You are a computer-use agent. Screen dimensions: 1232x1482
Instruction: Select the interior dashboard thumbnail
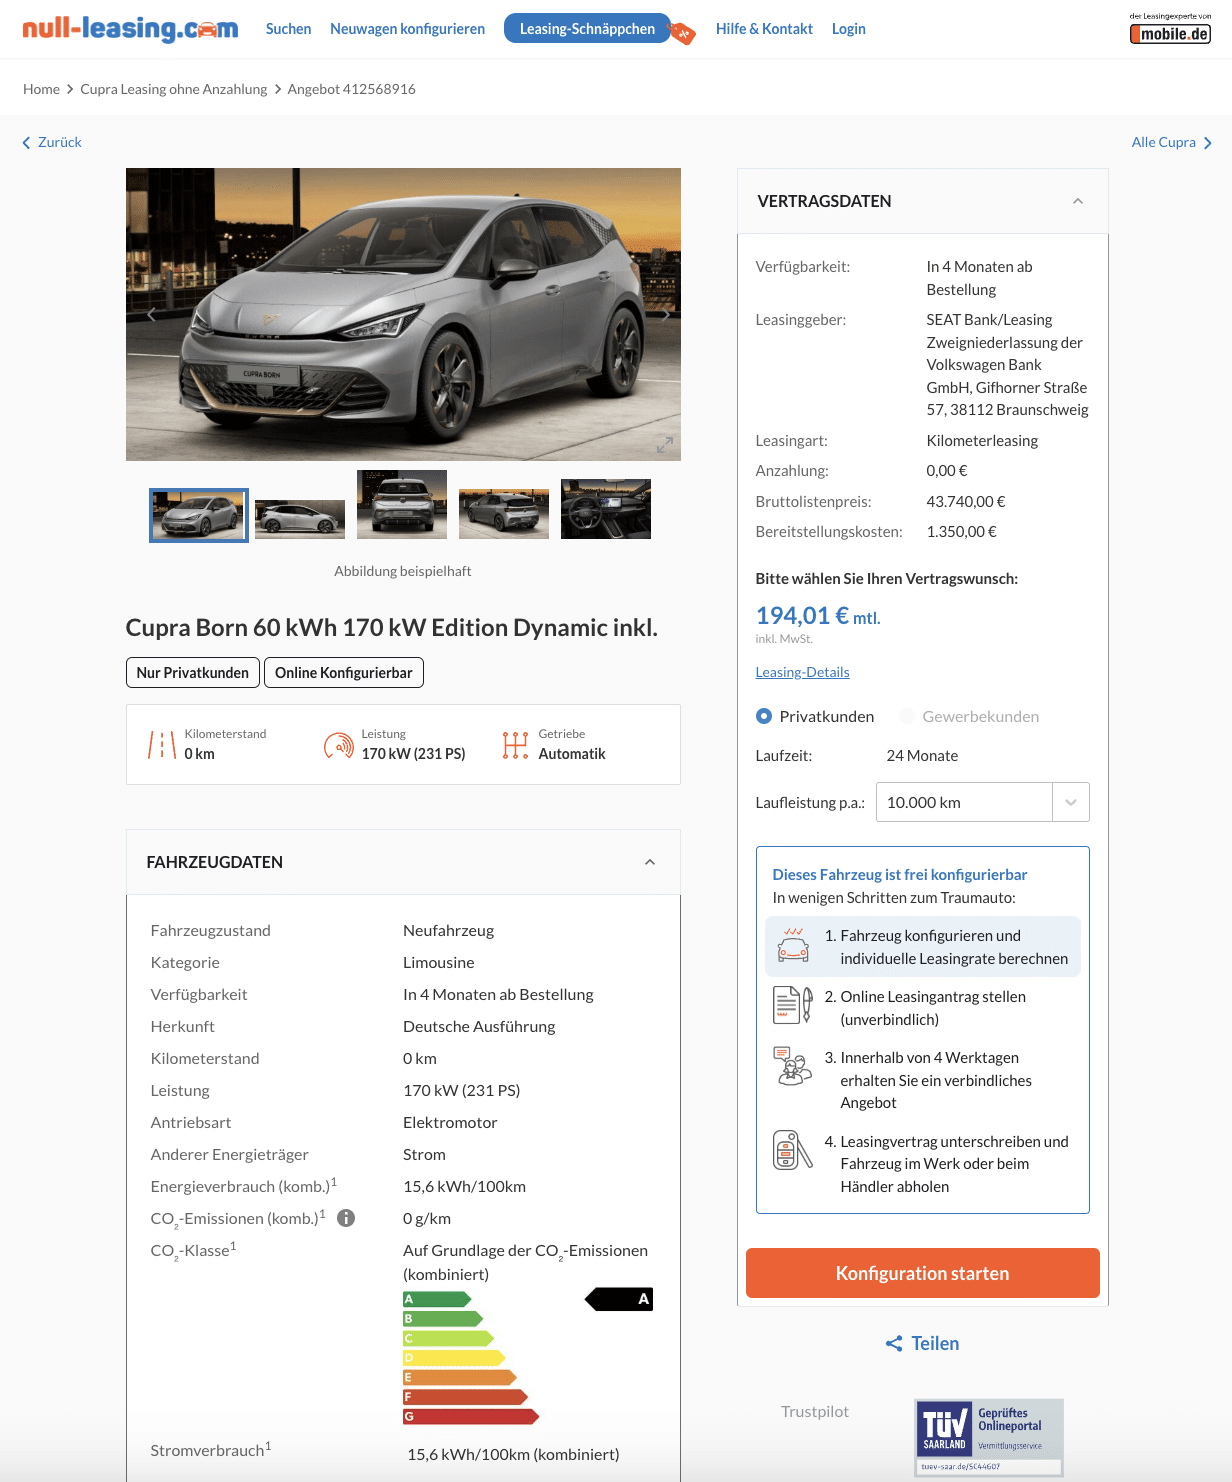tap(606, 509)
